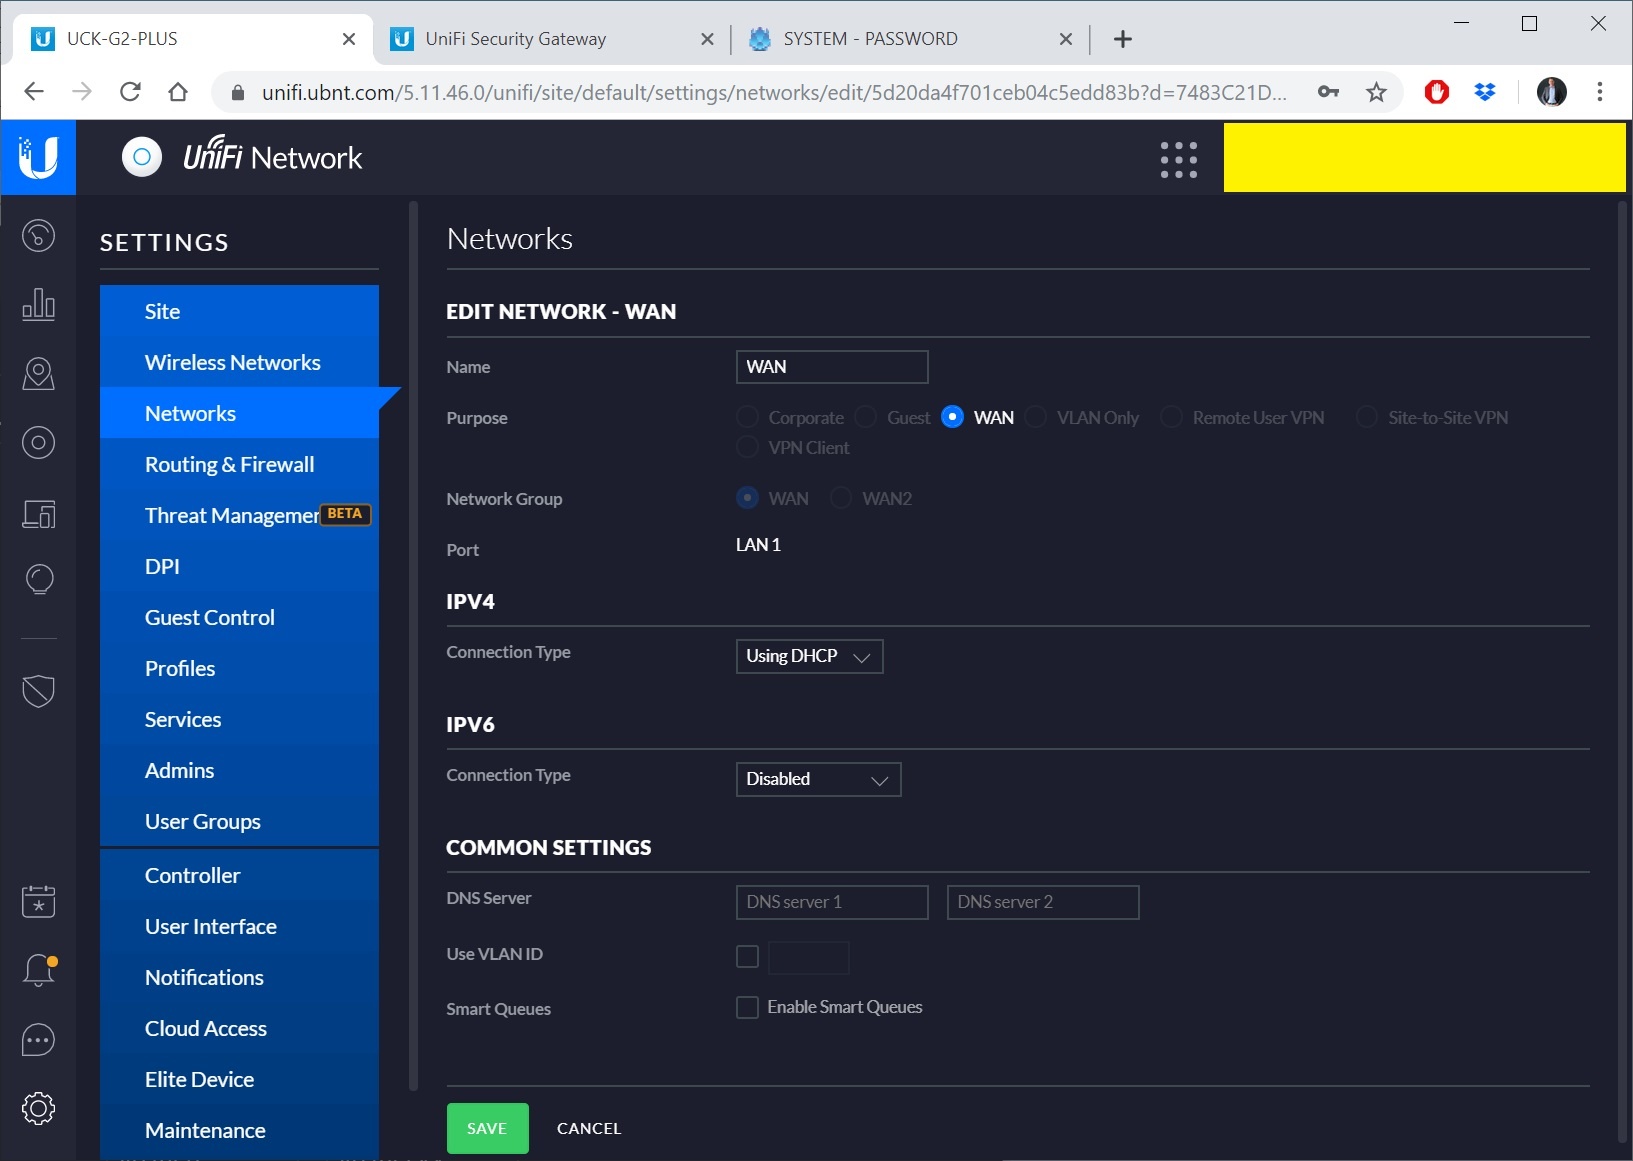Bookmark this page with the star
1633x1161 pixels.
(x=1377, y=92)
